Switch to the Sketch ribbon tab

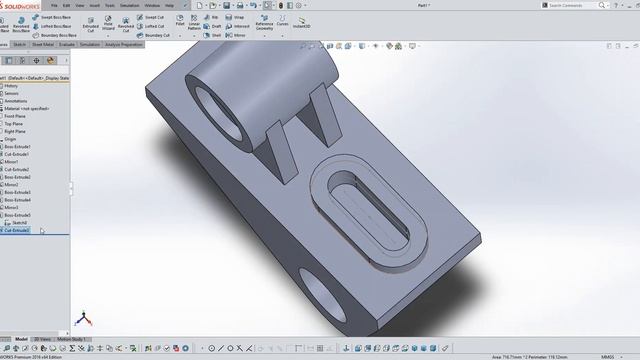pos(20,44)
